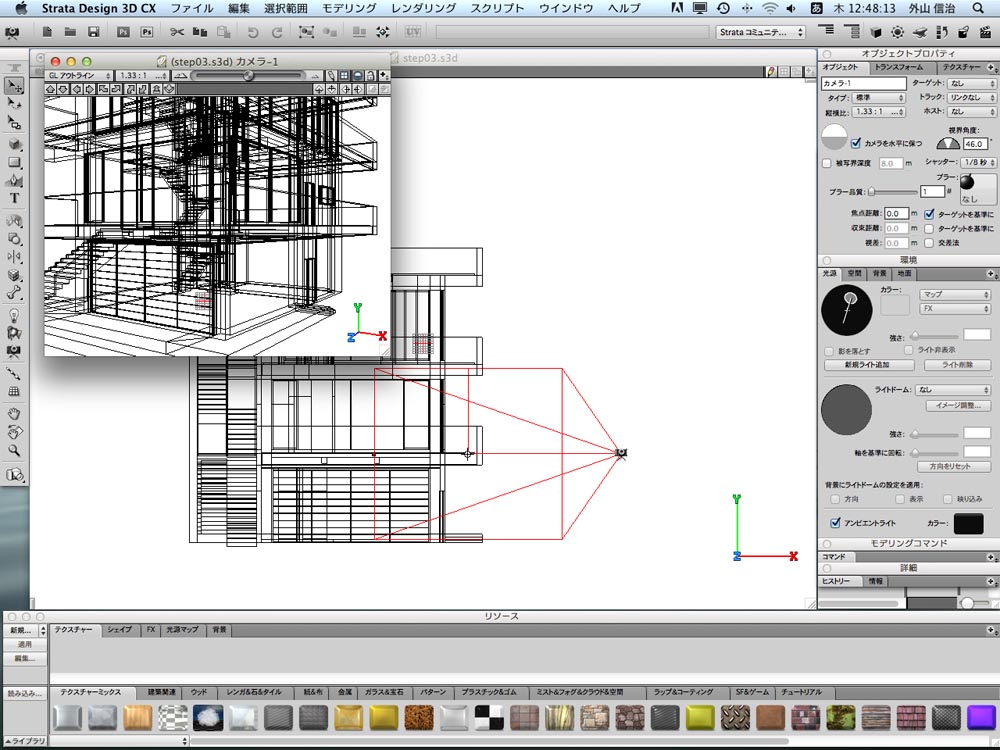The image size is (1000, 750).
Task: Open the ライトドーム dropdown
Action: (953, 390)
